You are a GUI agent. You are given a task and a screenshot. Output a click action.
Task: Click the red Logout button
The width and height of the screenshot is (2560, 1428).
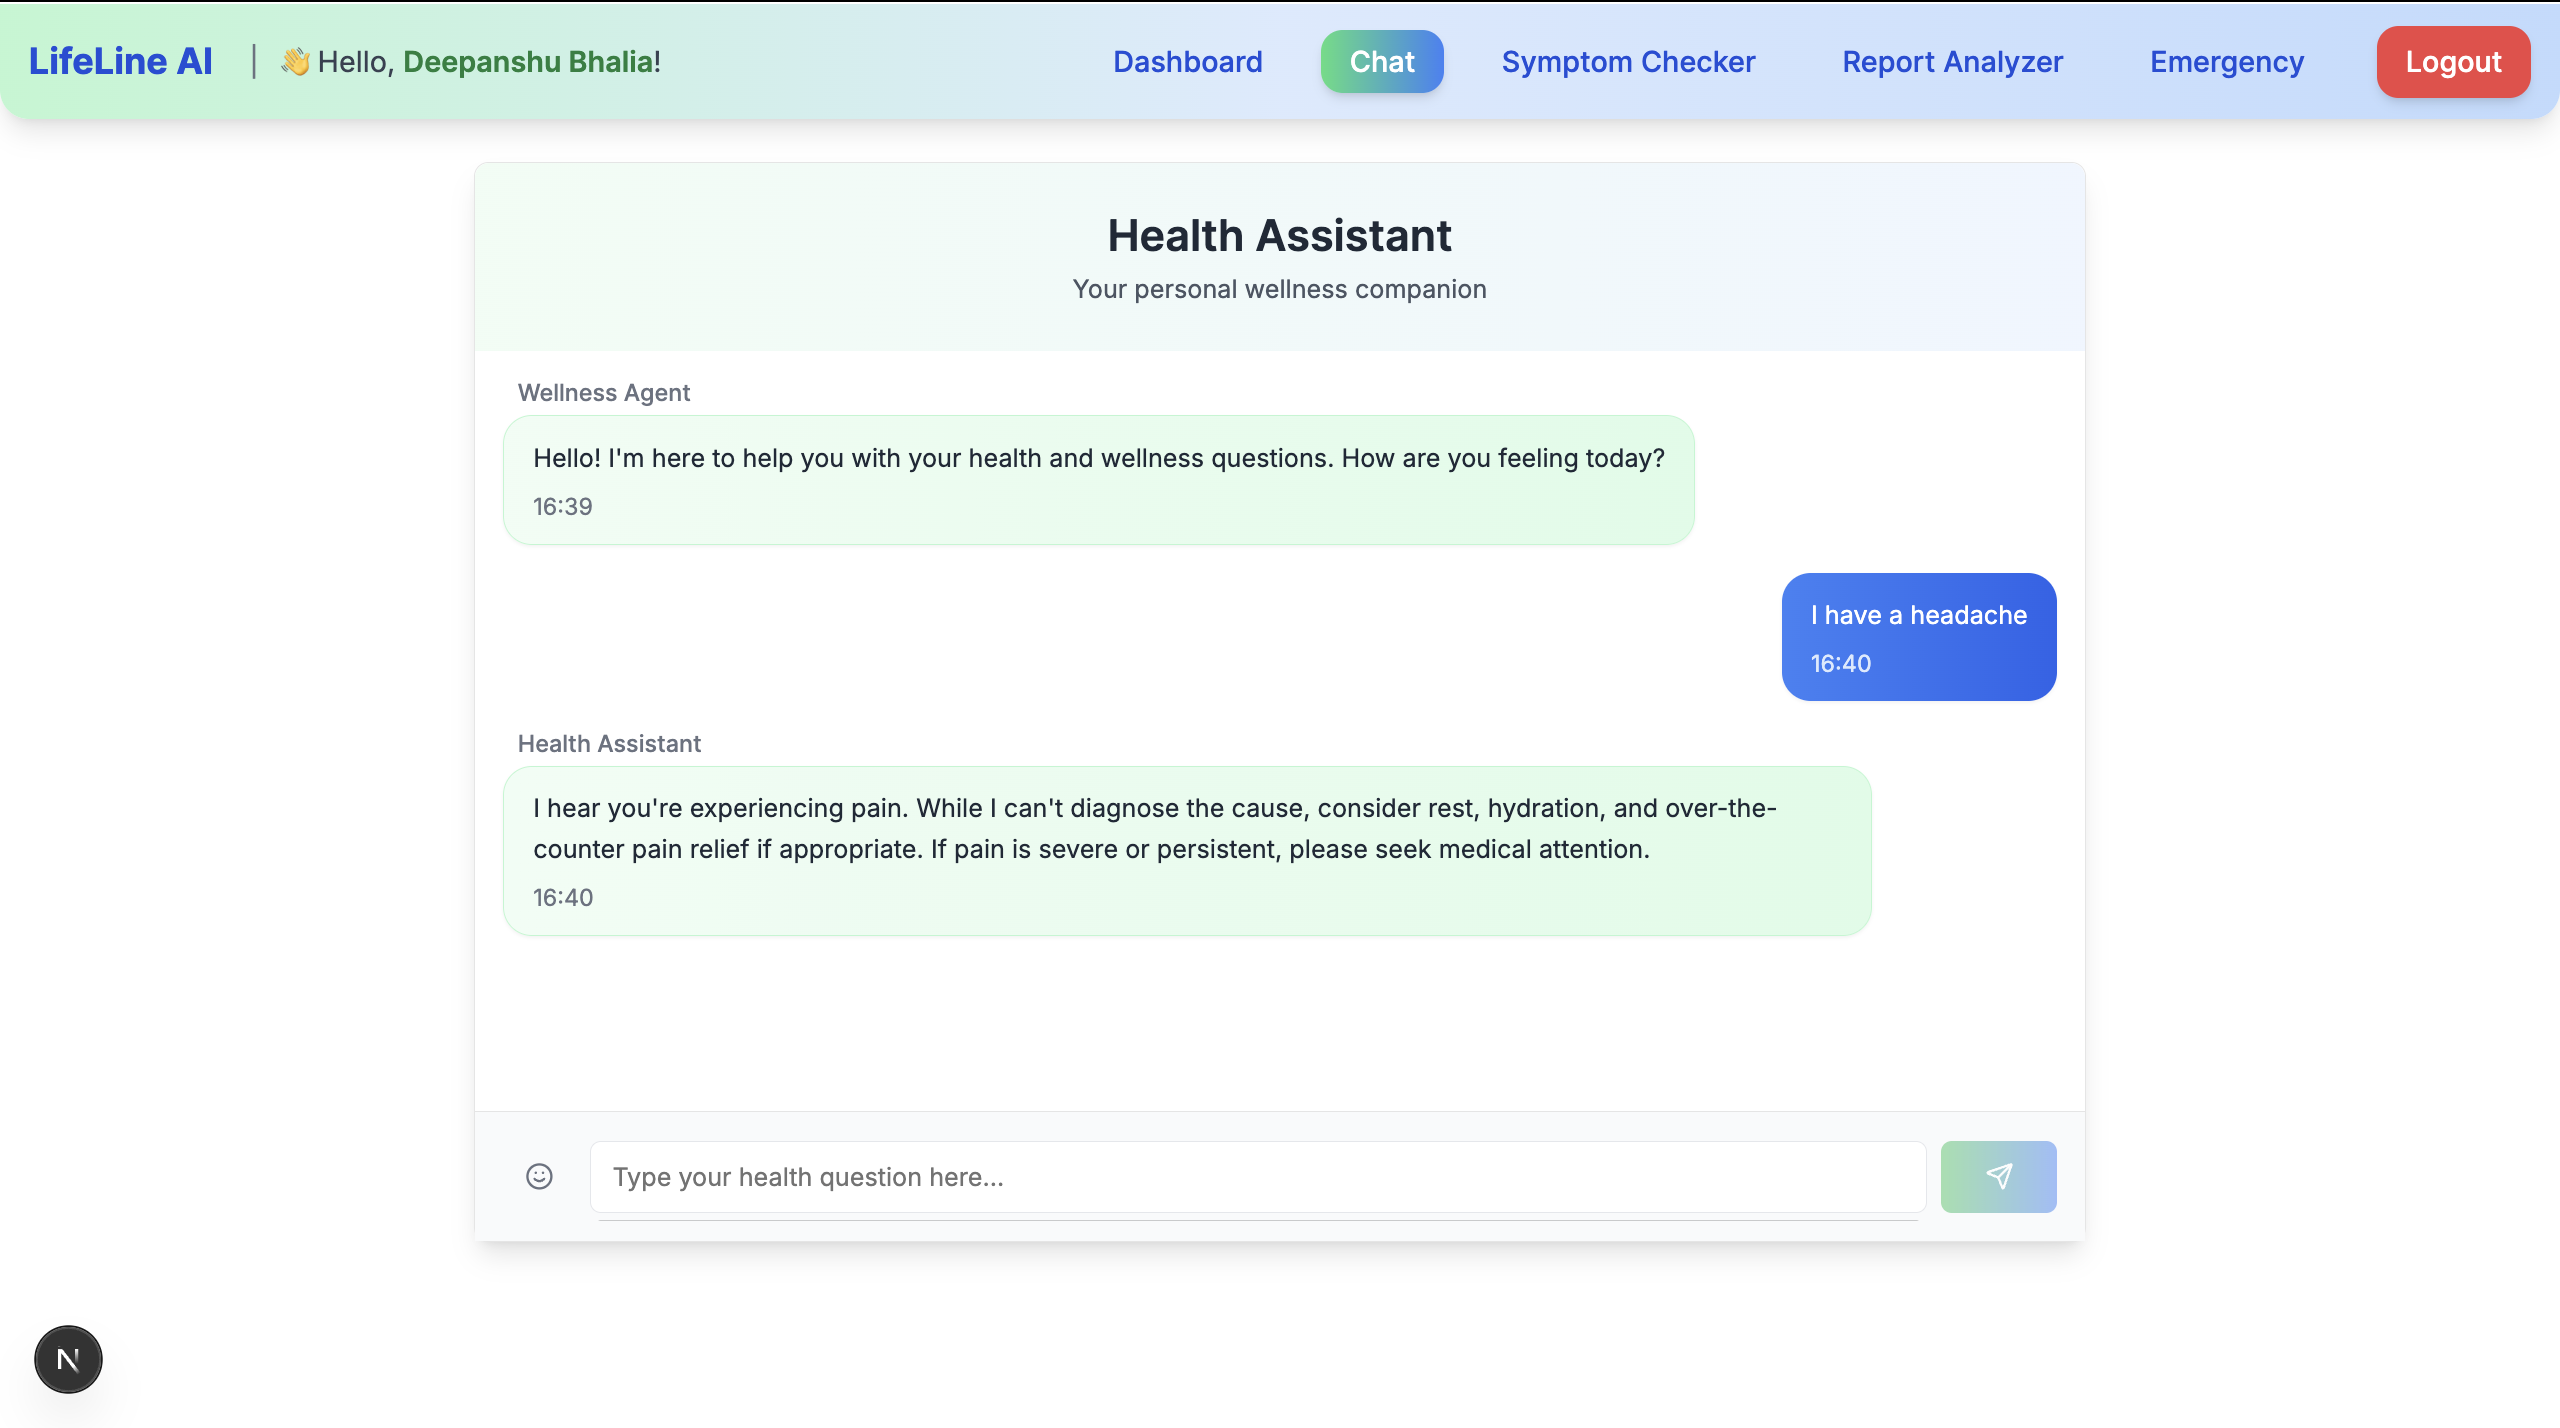pos(2453,62)
